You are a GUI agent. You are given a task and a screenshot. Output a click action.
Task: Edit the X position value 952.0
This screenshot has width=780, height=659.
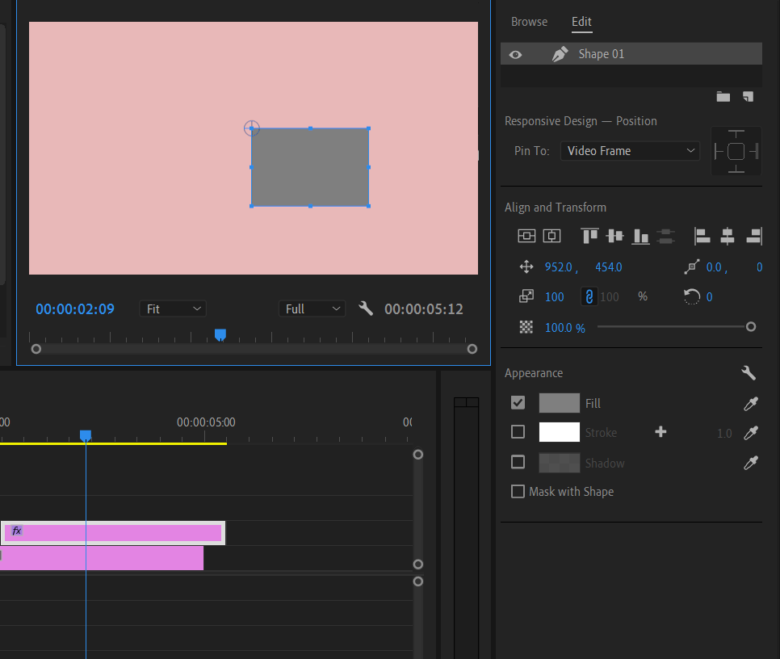pos(559,268)
